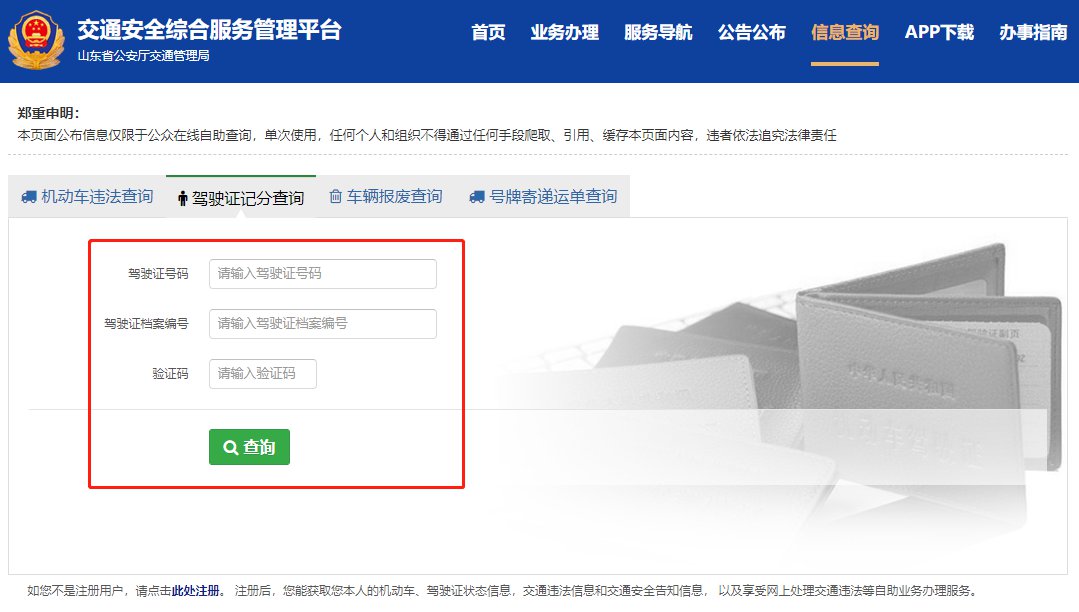The image size is (1079, 612).
Task: Open APP下载 page
Action: click(x=939, y=32)
